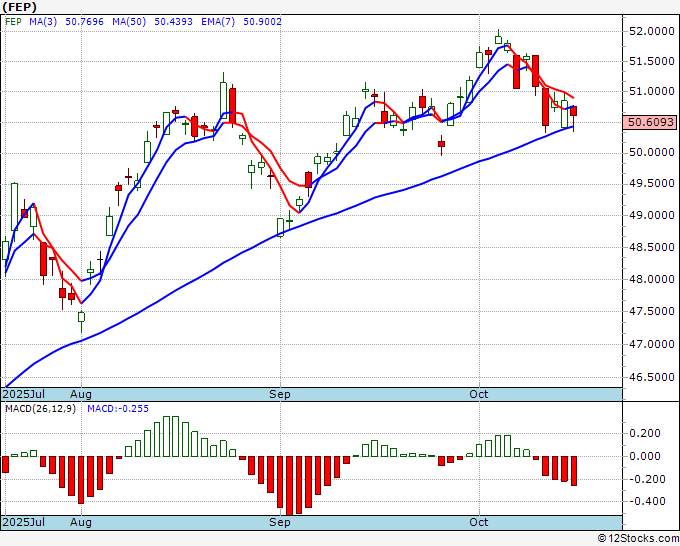Click 2025Jul on the price chart axis

pyautogui.click(x=23, y=394)
